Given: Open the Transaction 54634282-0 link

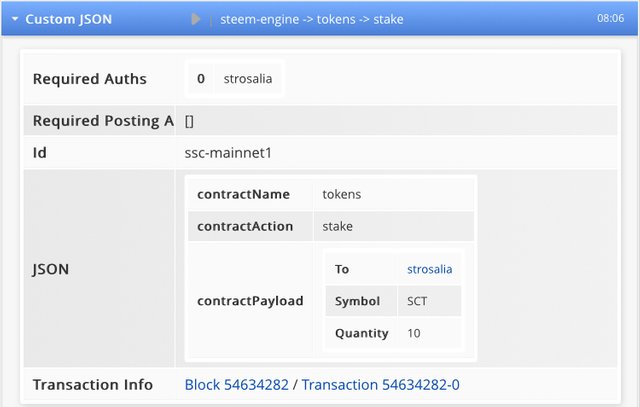Looking at the screenshot, I should click(x=380, y=385).
